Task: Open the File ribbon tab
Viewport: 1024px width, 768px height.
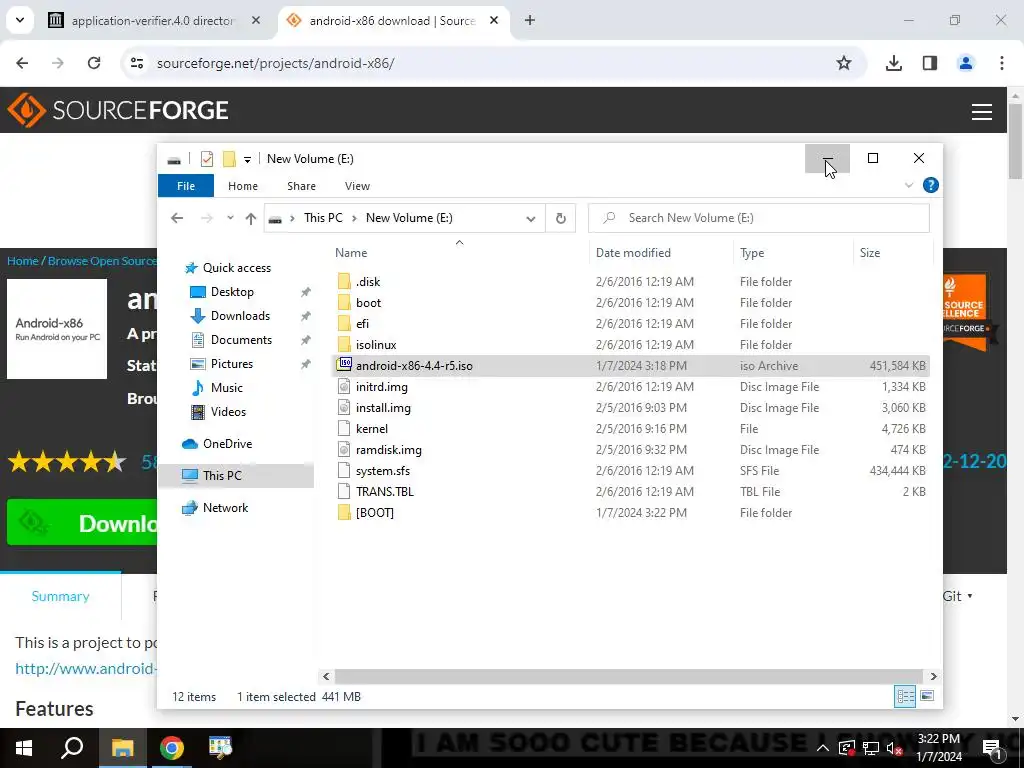Action: coord(186,186)
